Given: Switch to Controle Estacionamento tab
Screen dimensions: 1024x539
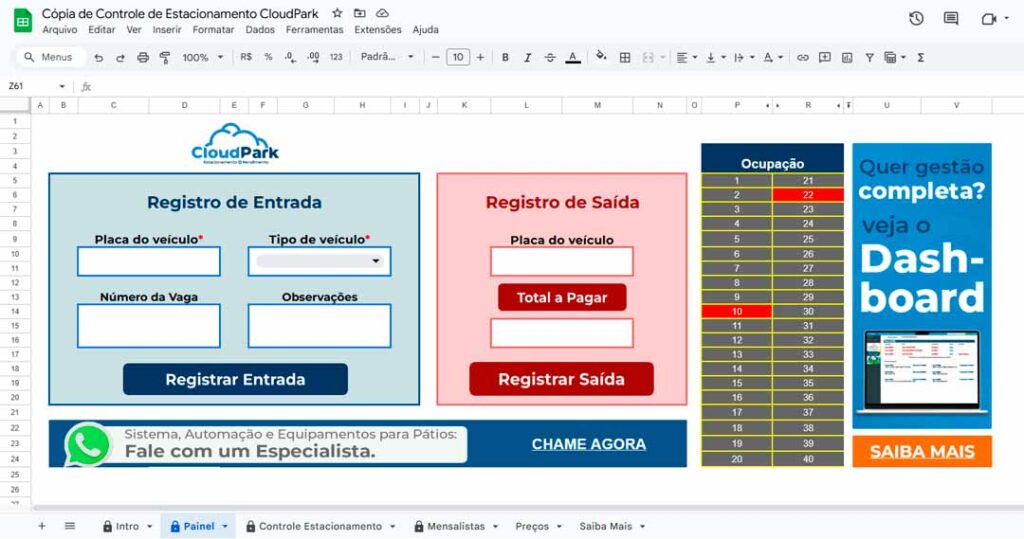Looking at the screenshot, I should click(x=321, y=527).
